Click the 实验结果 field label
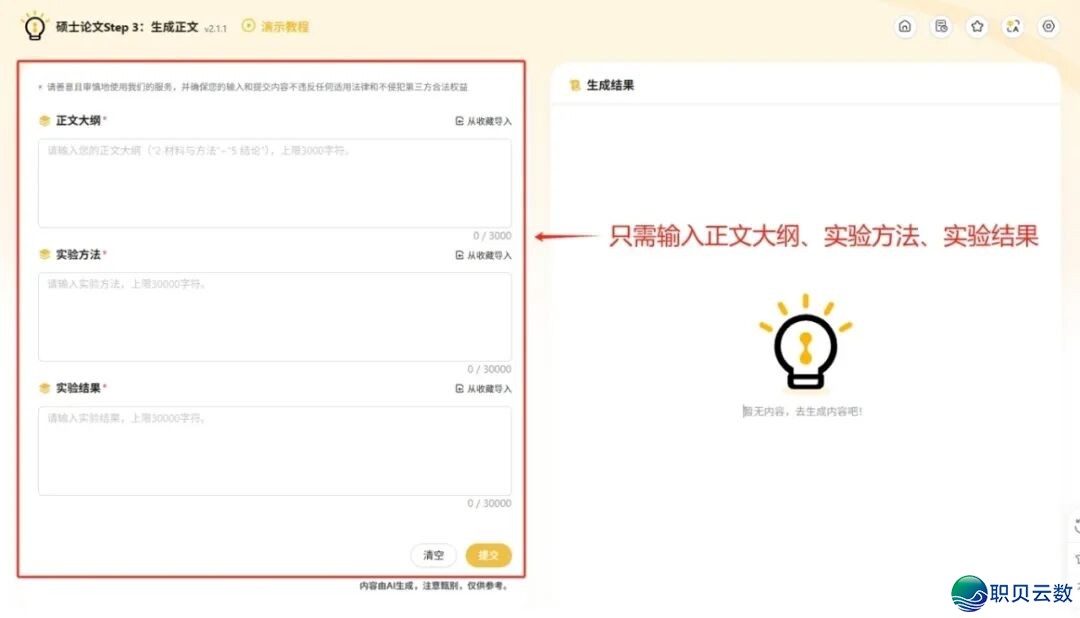This screenshot has width=1080, height=618. tap(78, 388)
